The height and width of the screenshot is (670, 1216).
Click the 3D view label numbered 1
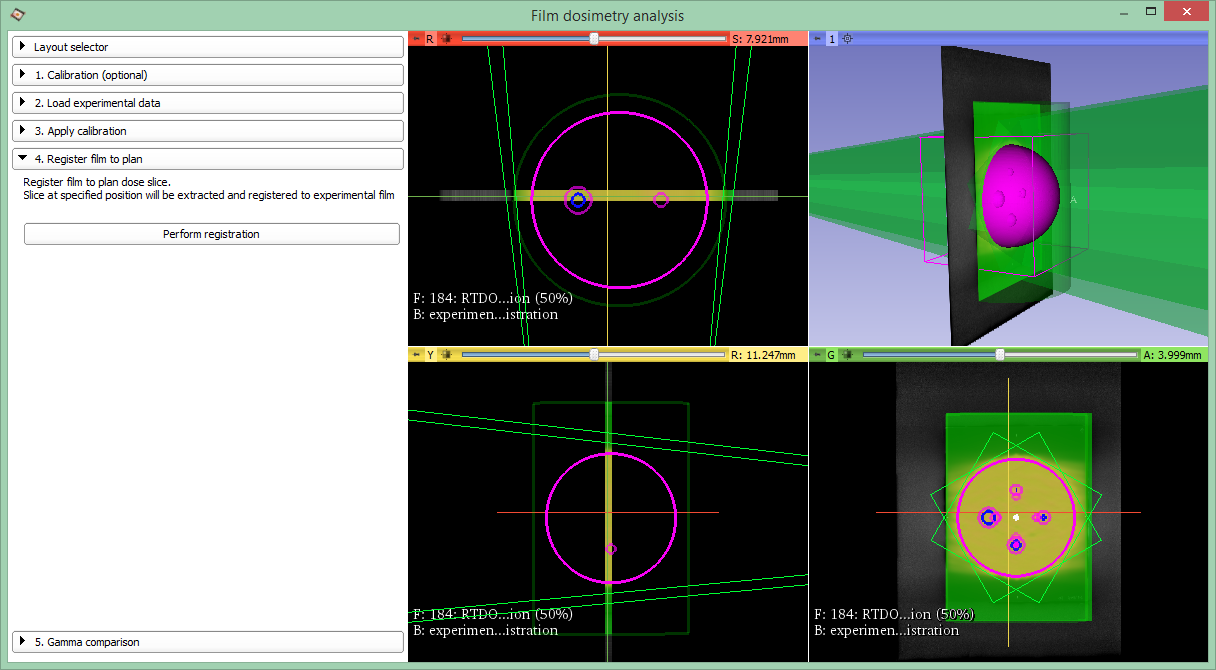point(831,39)
